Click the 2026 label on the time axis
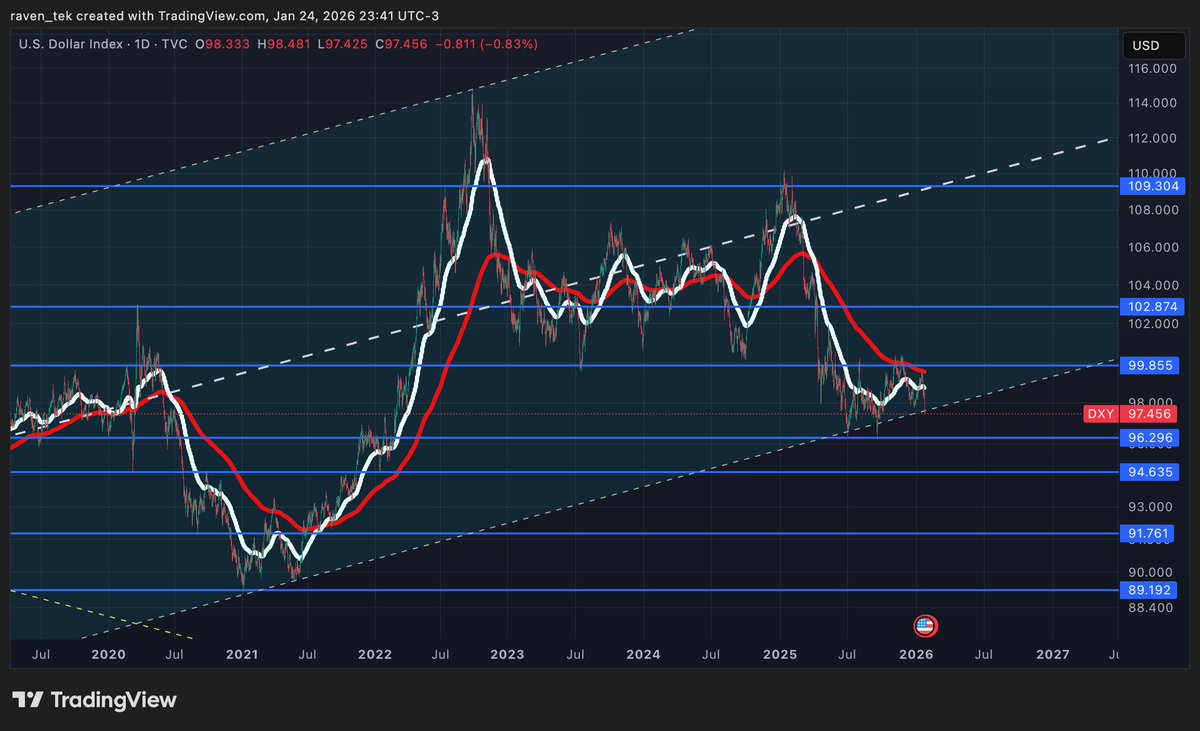This screenshot has width=1200, height=731. (x=916, y=655)
